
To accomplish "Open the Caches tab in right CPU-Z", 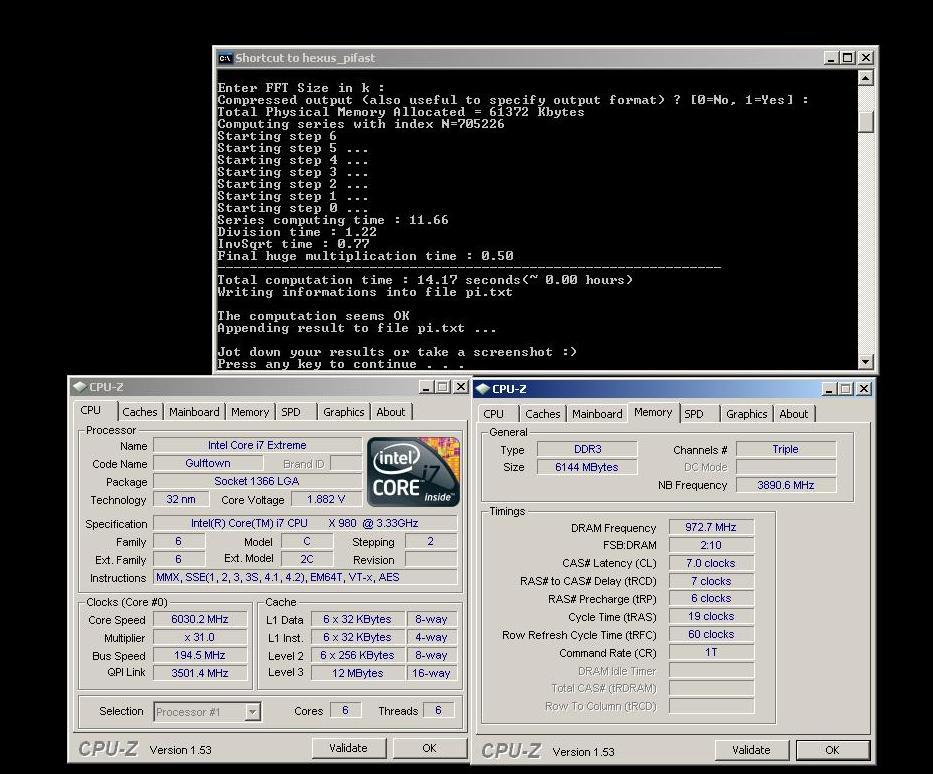I will pyautogui.click(x=543, y=413).
